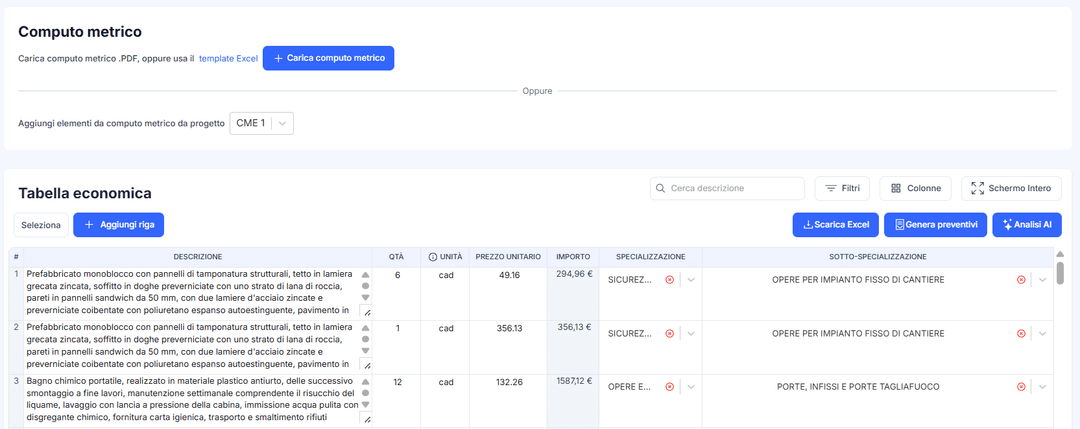Toggle the Seleziona selection mode

pyautogui.click(x=41, y=225)
